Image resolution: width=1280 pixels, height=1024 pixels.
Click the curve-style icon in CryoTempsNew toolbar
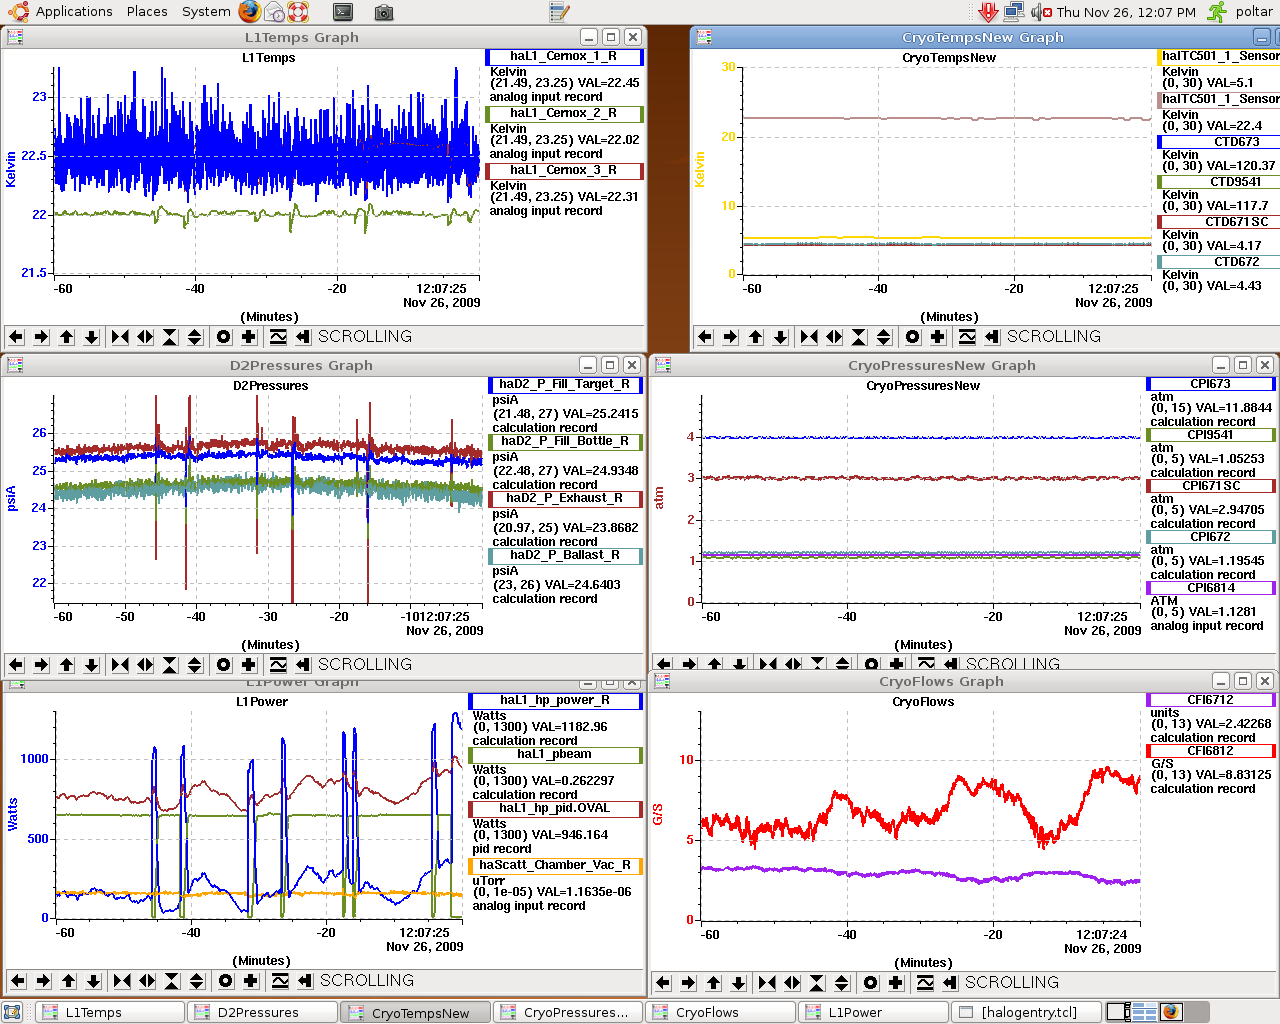point(967,337)
